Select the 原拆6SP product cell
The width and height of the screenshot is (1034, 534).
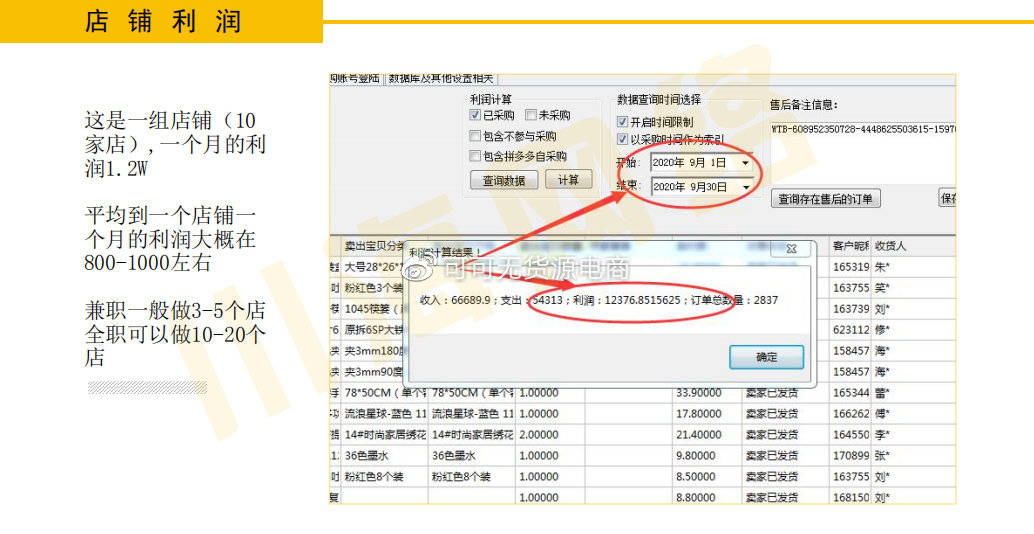point(373,330)
